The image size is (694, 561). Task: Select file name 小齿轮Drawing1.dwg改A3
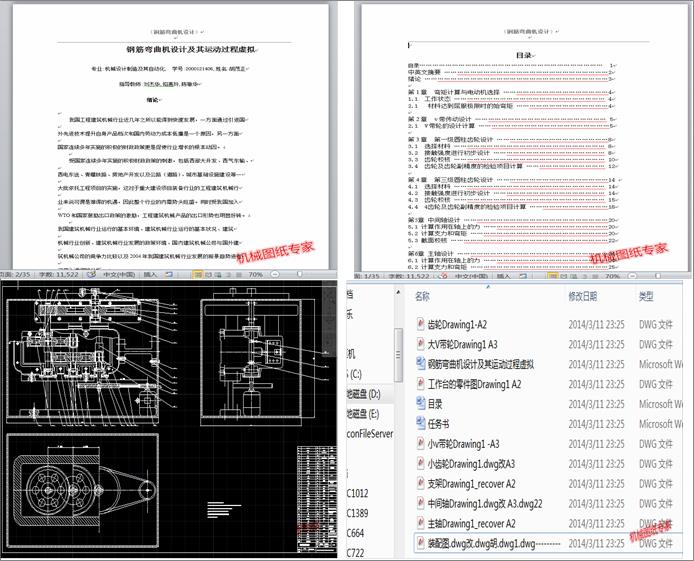(x=471, y=464)
